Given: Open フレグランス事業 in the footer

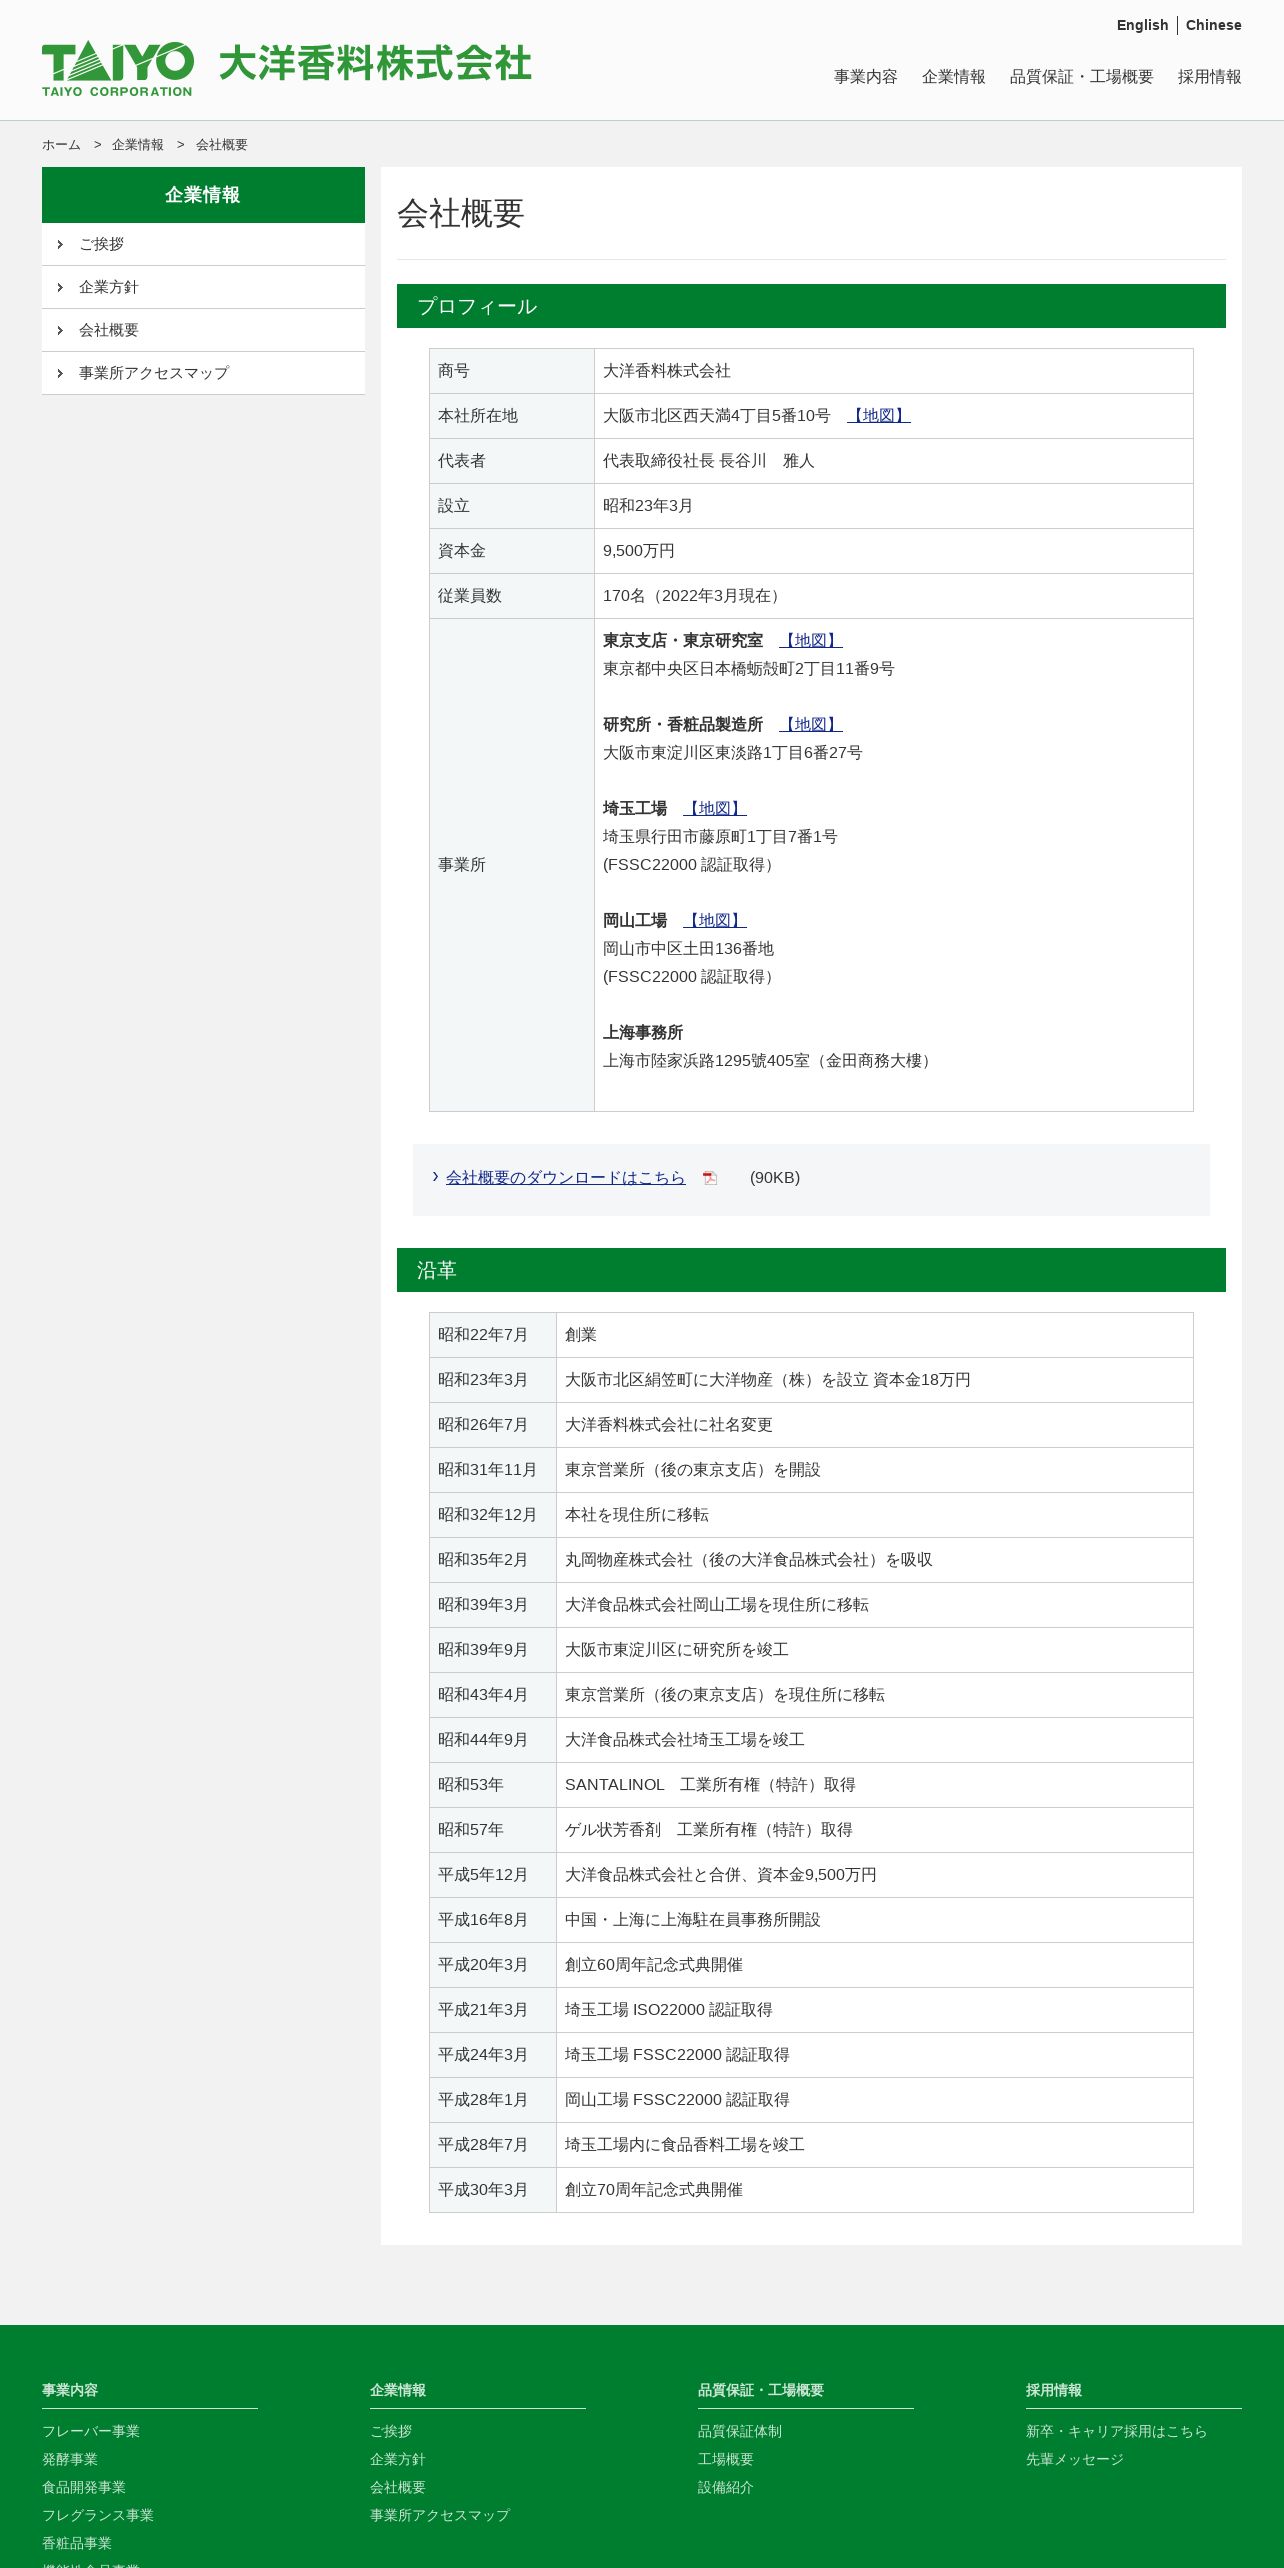Looking at the screenshot, I should click(98, 2515).
